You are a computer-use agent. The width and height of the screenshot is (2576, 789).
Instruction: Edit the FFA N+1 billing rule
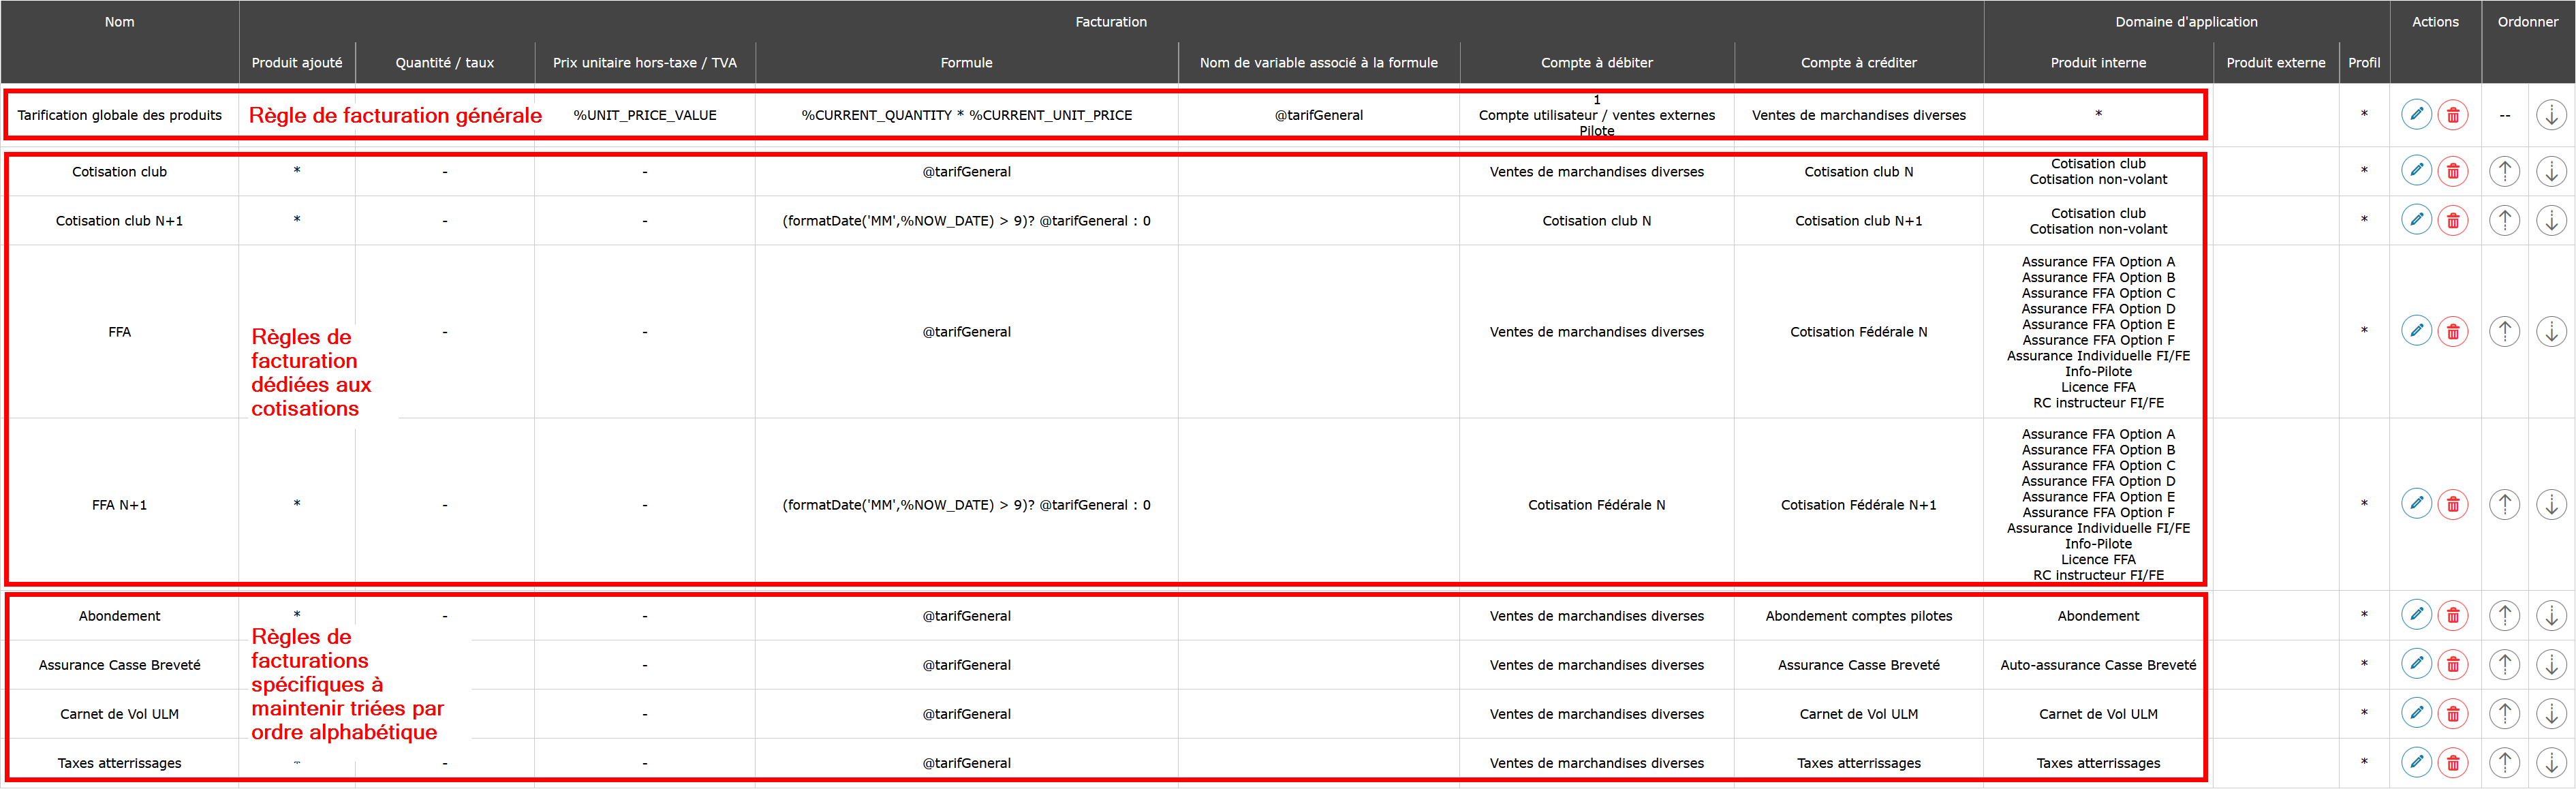2416,504
